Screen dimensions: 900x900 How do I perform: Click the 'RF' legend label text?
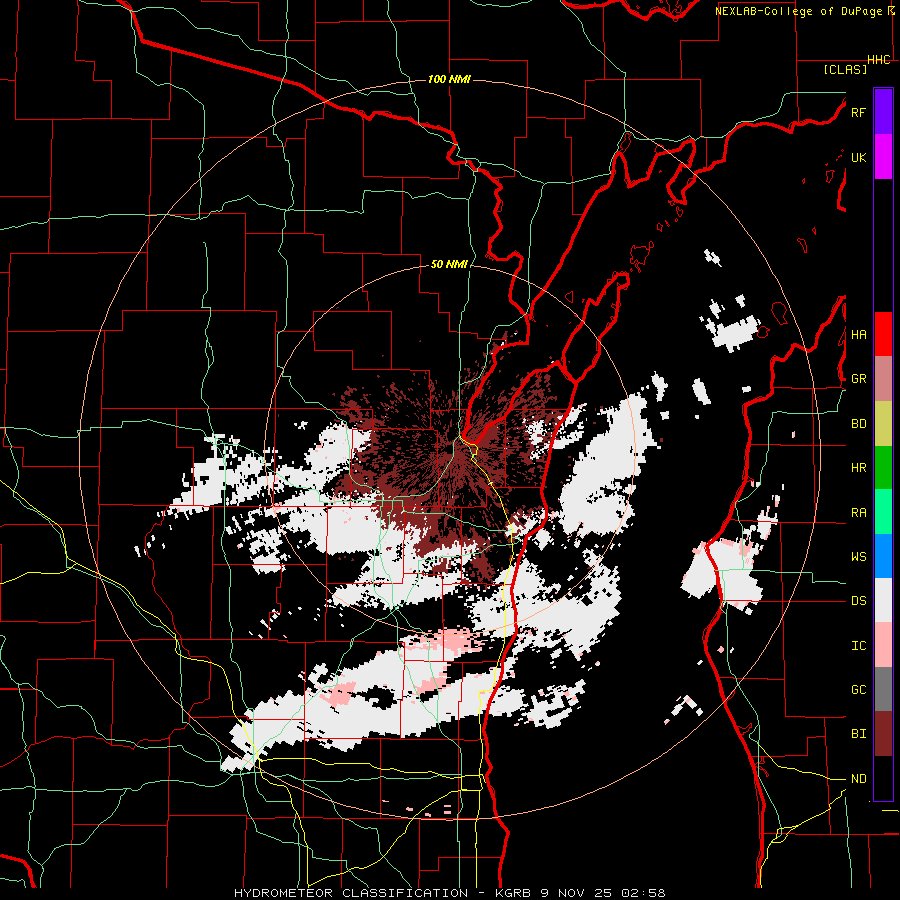858,112
